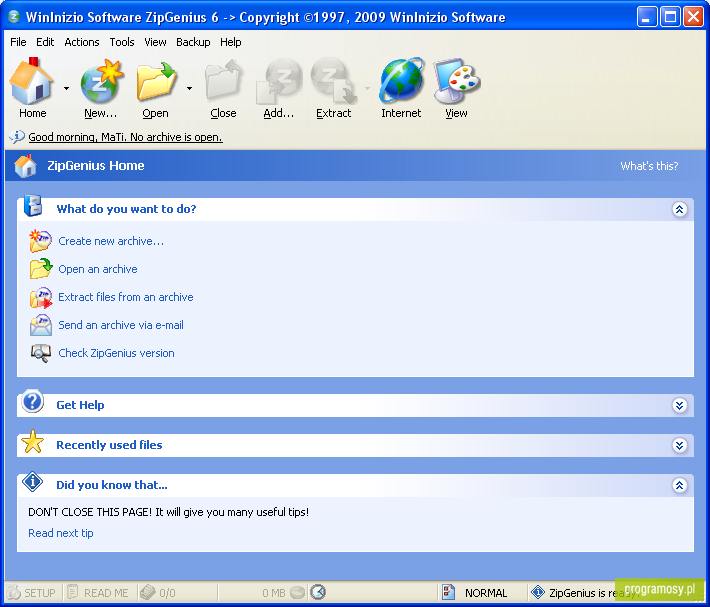The height and width of the screenshot is (607, 710).
Task: Expand the Get Help section
Action: click(679, 405)
